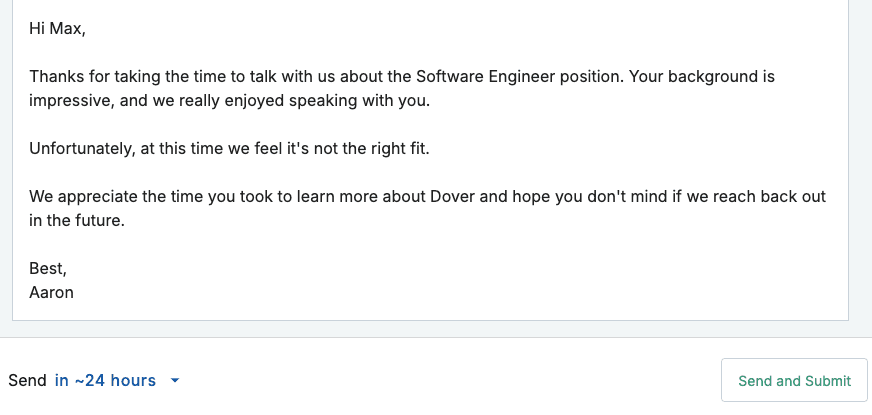
Task: Place cursor on the "Hi Max," greeting
Action: (x=57, y=28)
